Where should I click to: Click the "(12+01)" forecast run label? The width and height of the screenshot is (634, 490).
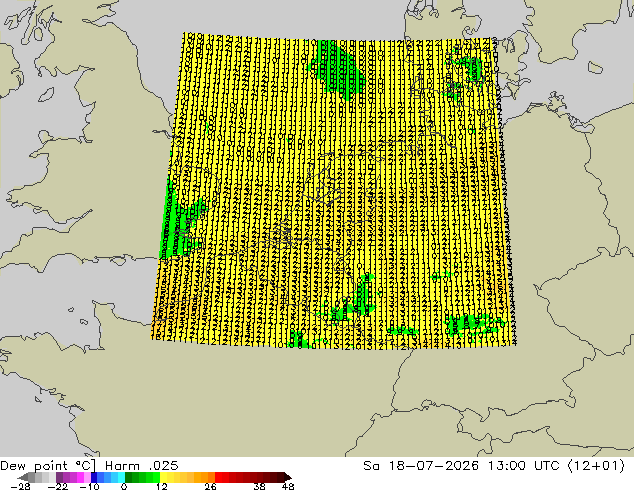[x=596, y=466]
